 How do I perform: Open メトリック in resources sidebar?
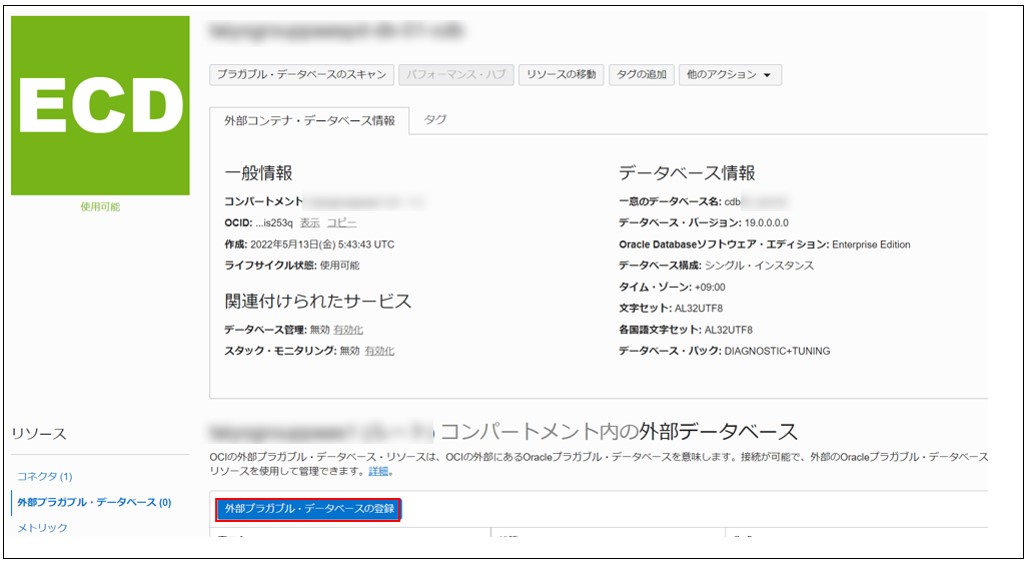[x=42, y=527]
